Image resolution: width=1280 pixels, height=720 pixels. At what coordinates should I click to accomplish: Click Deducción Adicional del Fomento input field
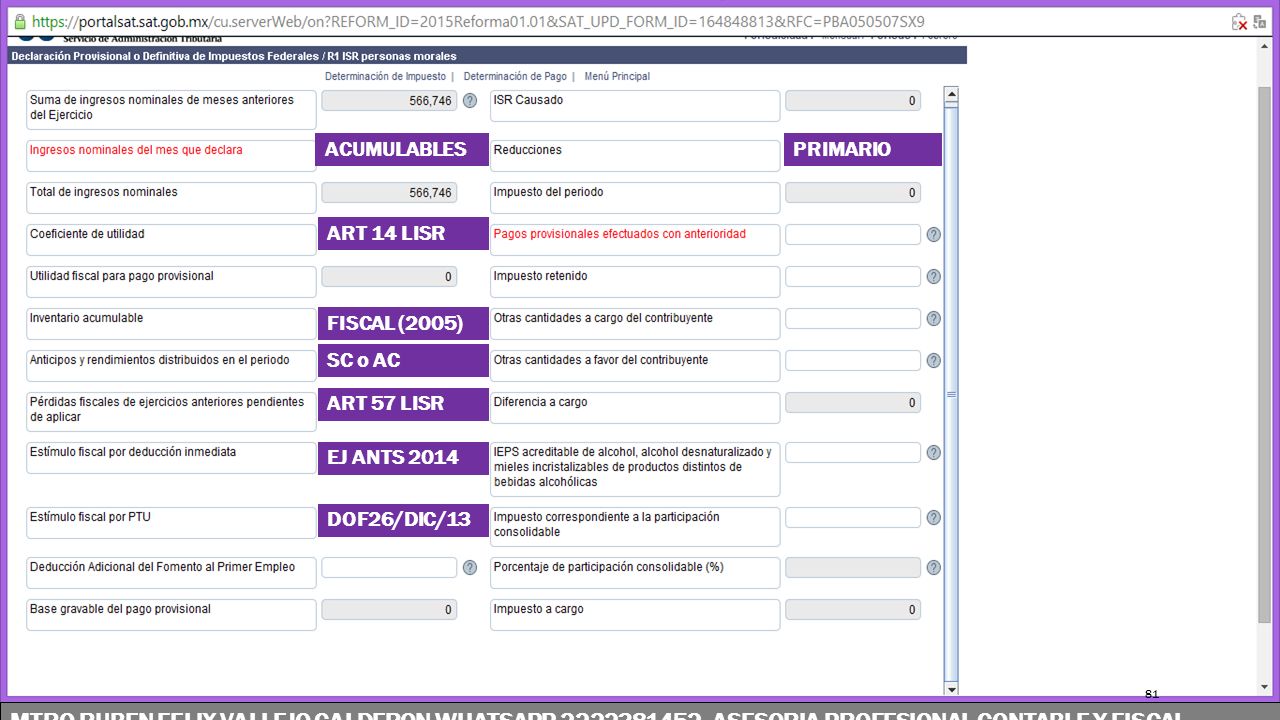point(389,568)
